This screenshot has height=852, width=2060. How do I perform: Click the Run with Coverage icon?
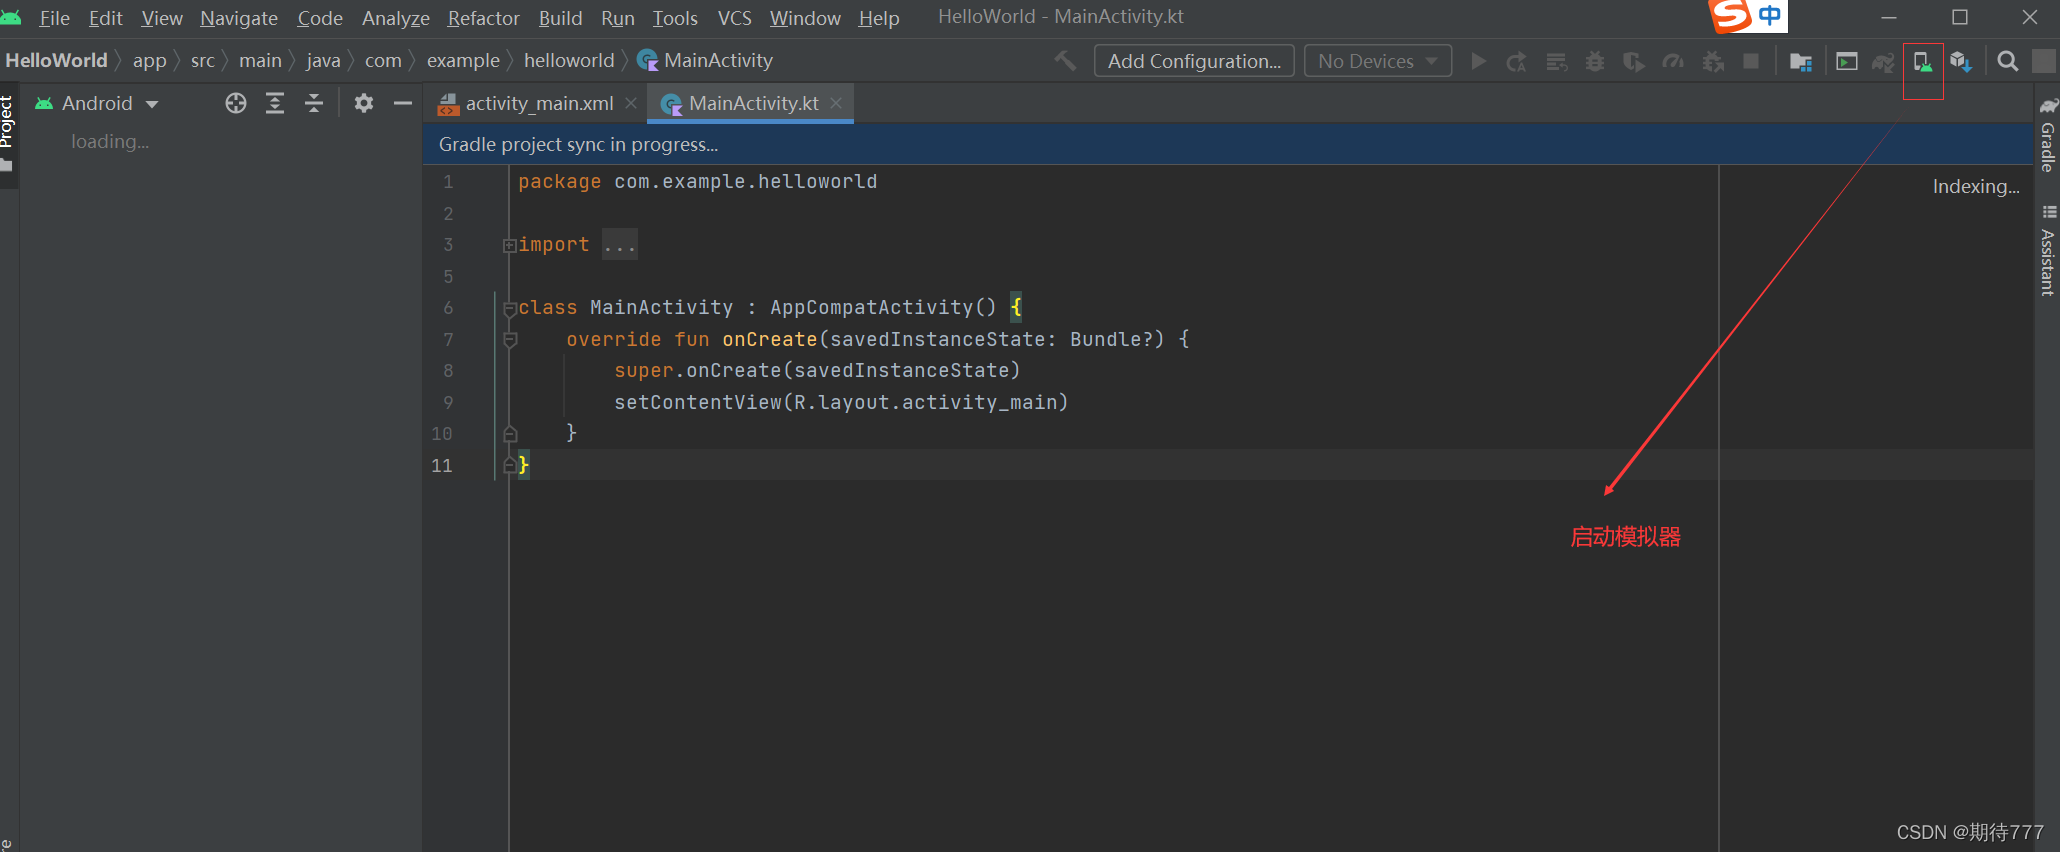[x=1634, y=61]
